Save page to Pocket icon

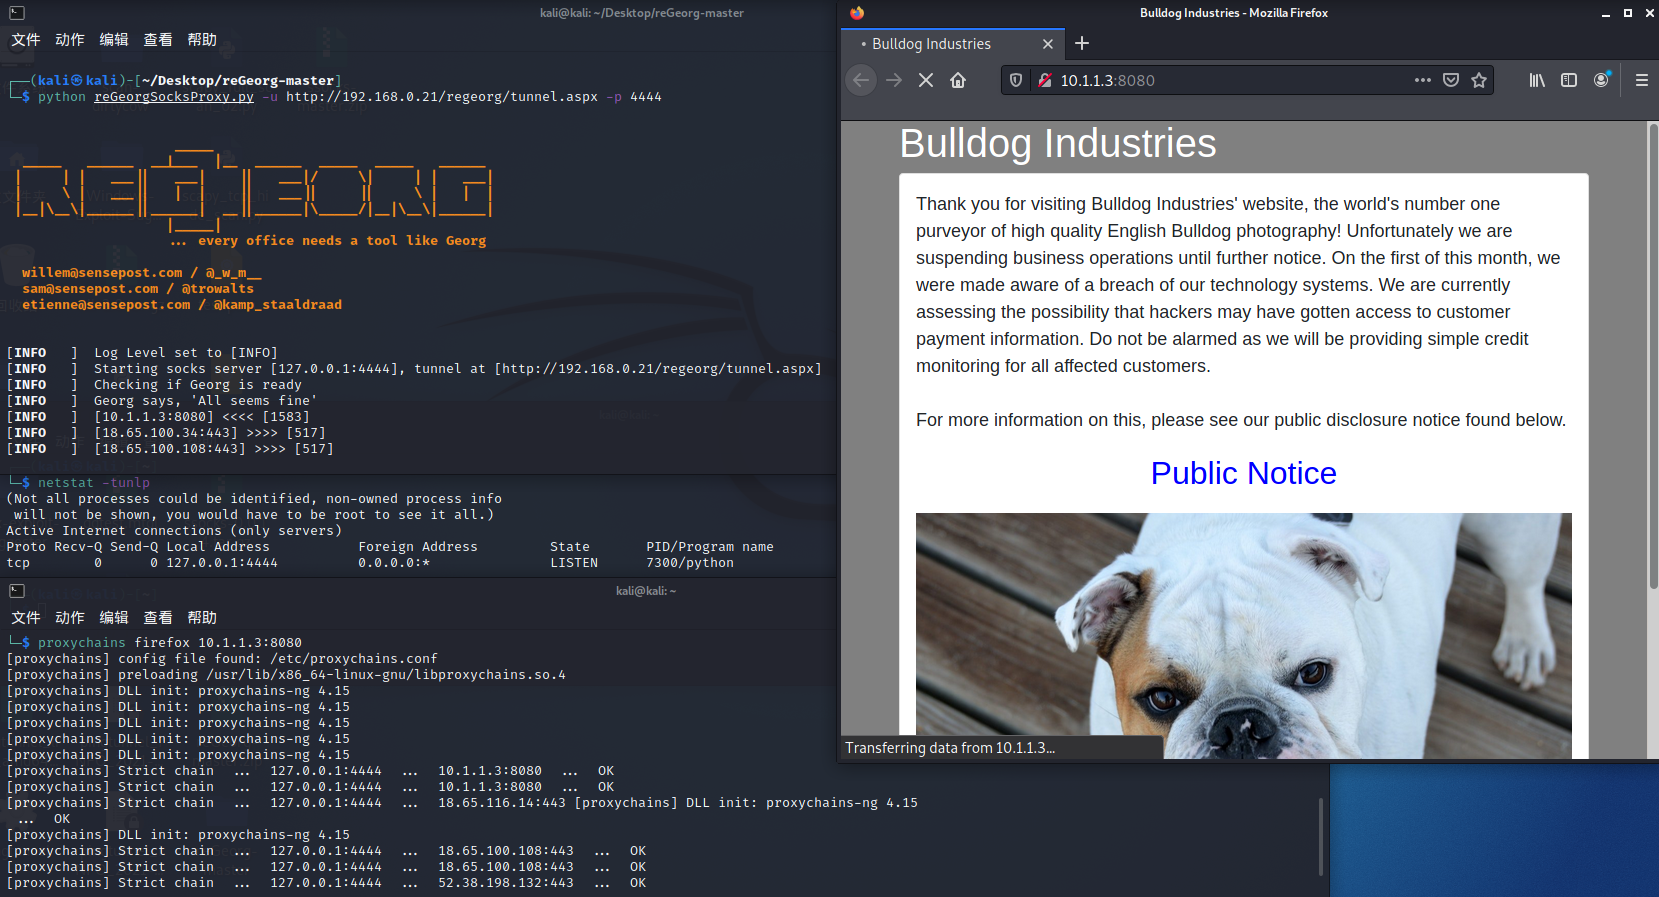[1451, 80]
